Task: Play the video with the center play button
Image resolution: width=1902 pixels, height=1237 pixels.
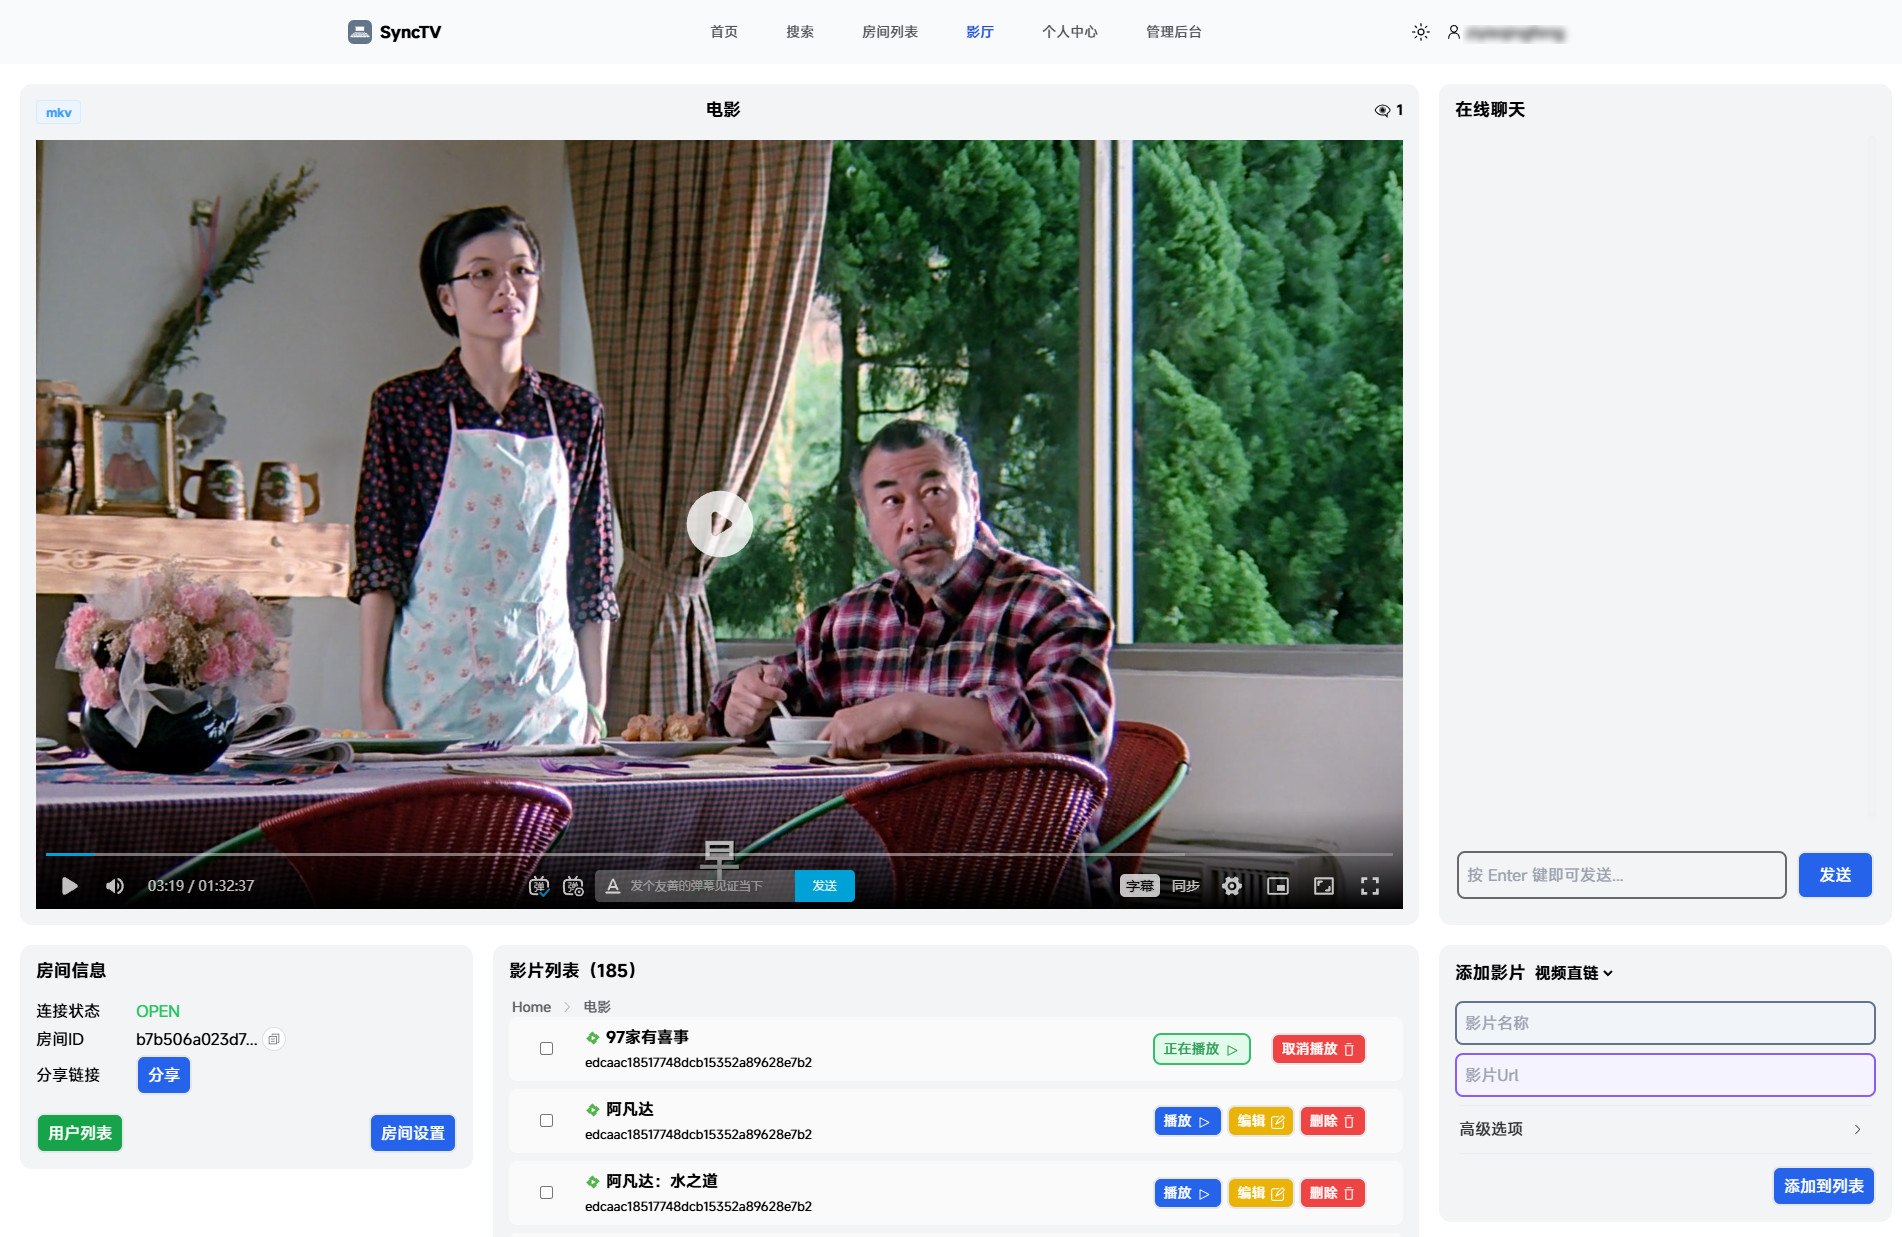Action: pyautogui.click(x=719, y=523)
